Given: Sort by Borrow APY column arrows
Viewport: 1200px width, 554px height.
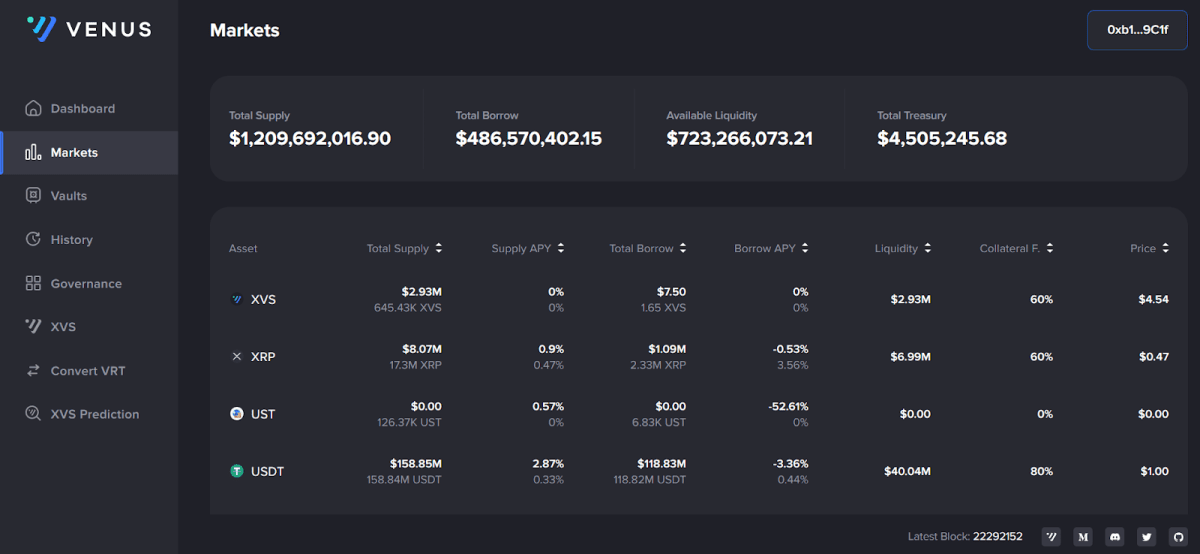Looking at the screenshot, I should coord(805,248).
